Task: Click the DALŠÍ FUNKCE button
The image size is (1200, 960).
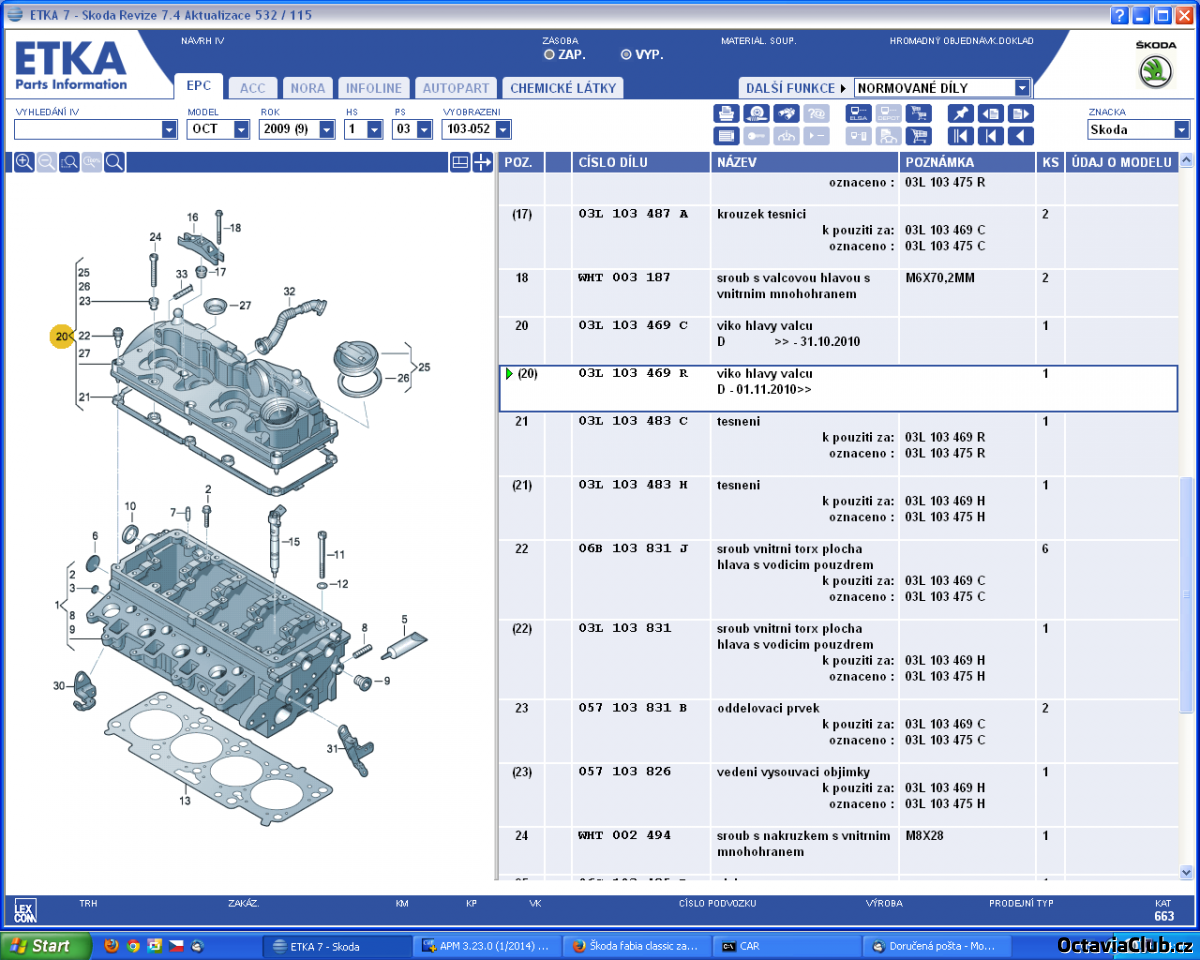Action: (794, 88)
